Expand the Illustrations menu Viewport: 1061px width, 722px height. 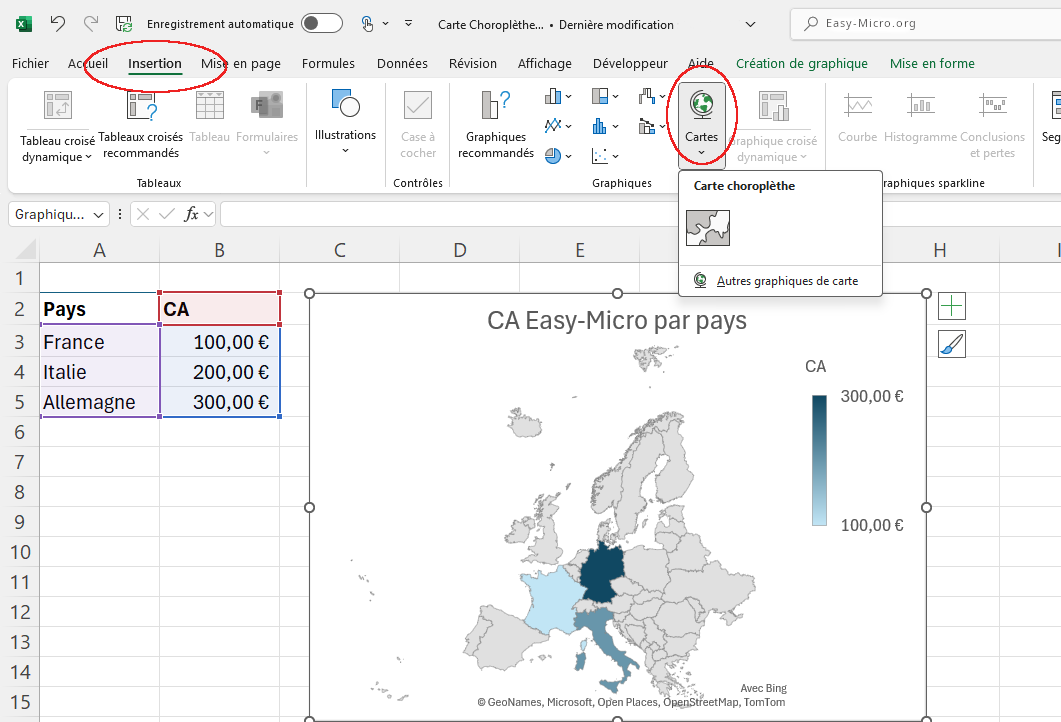[345, 122]
